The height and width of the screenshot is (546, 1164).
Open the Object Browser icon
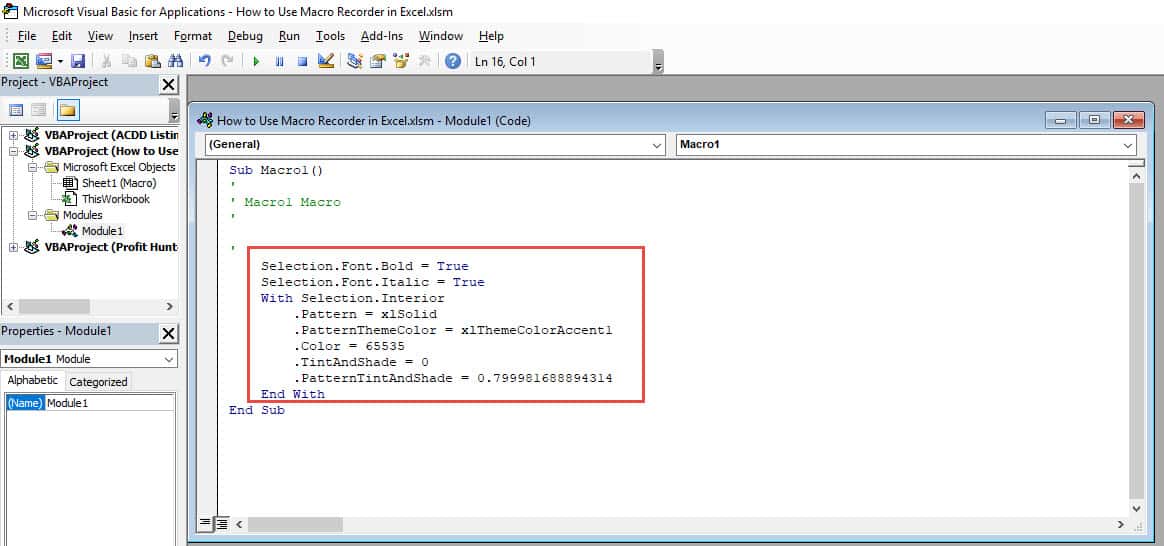[x=402, y=62]
